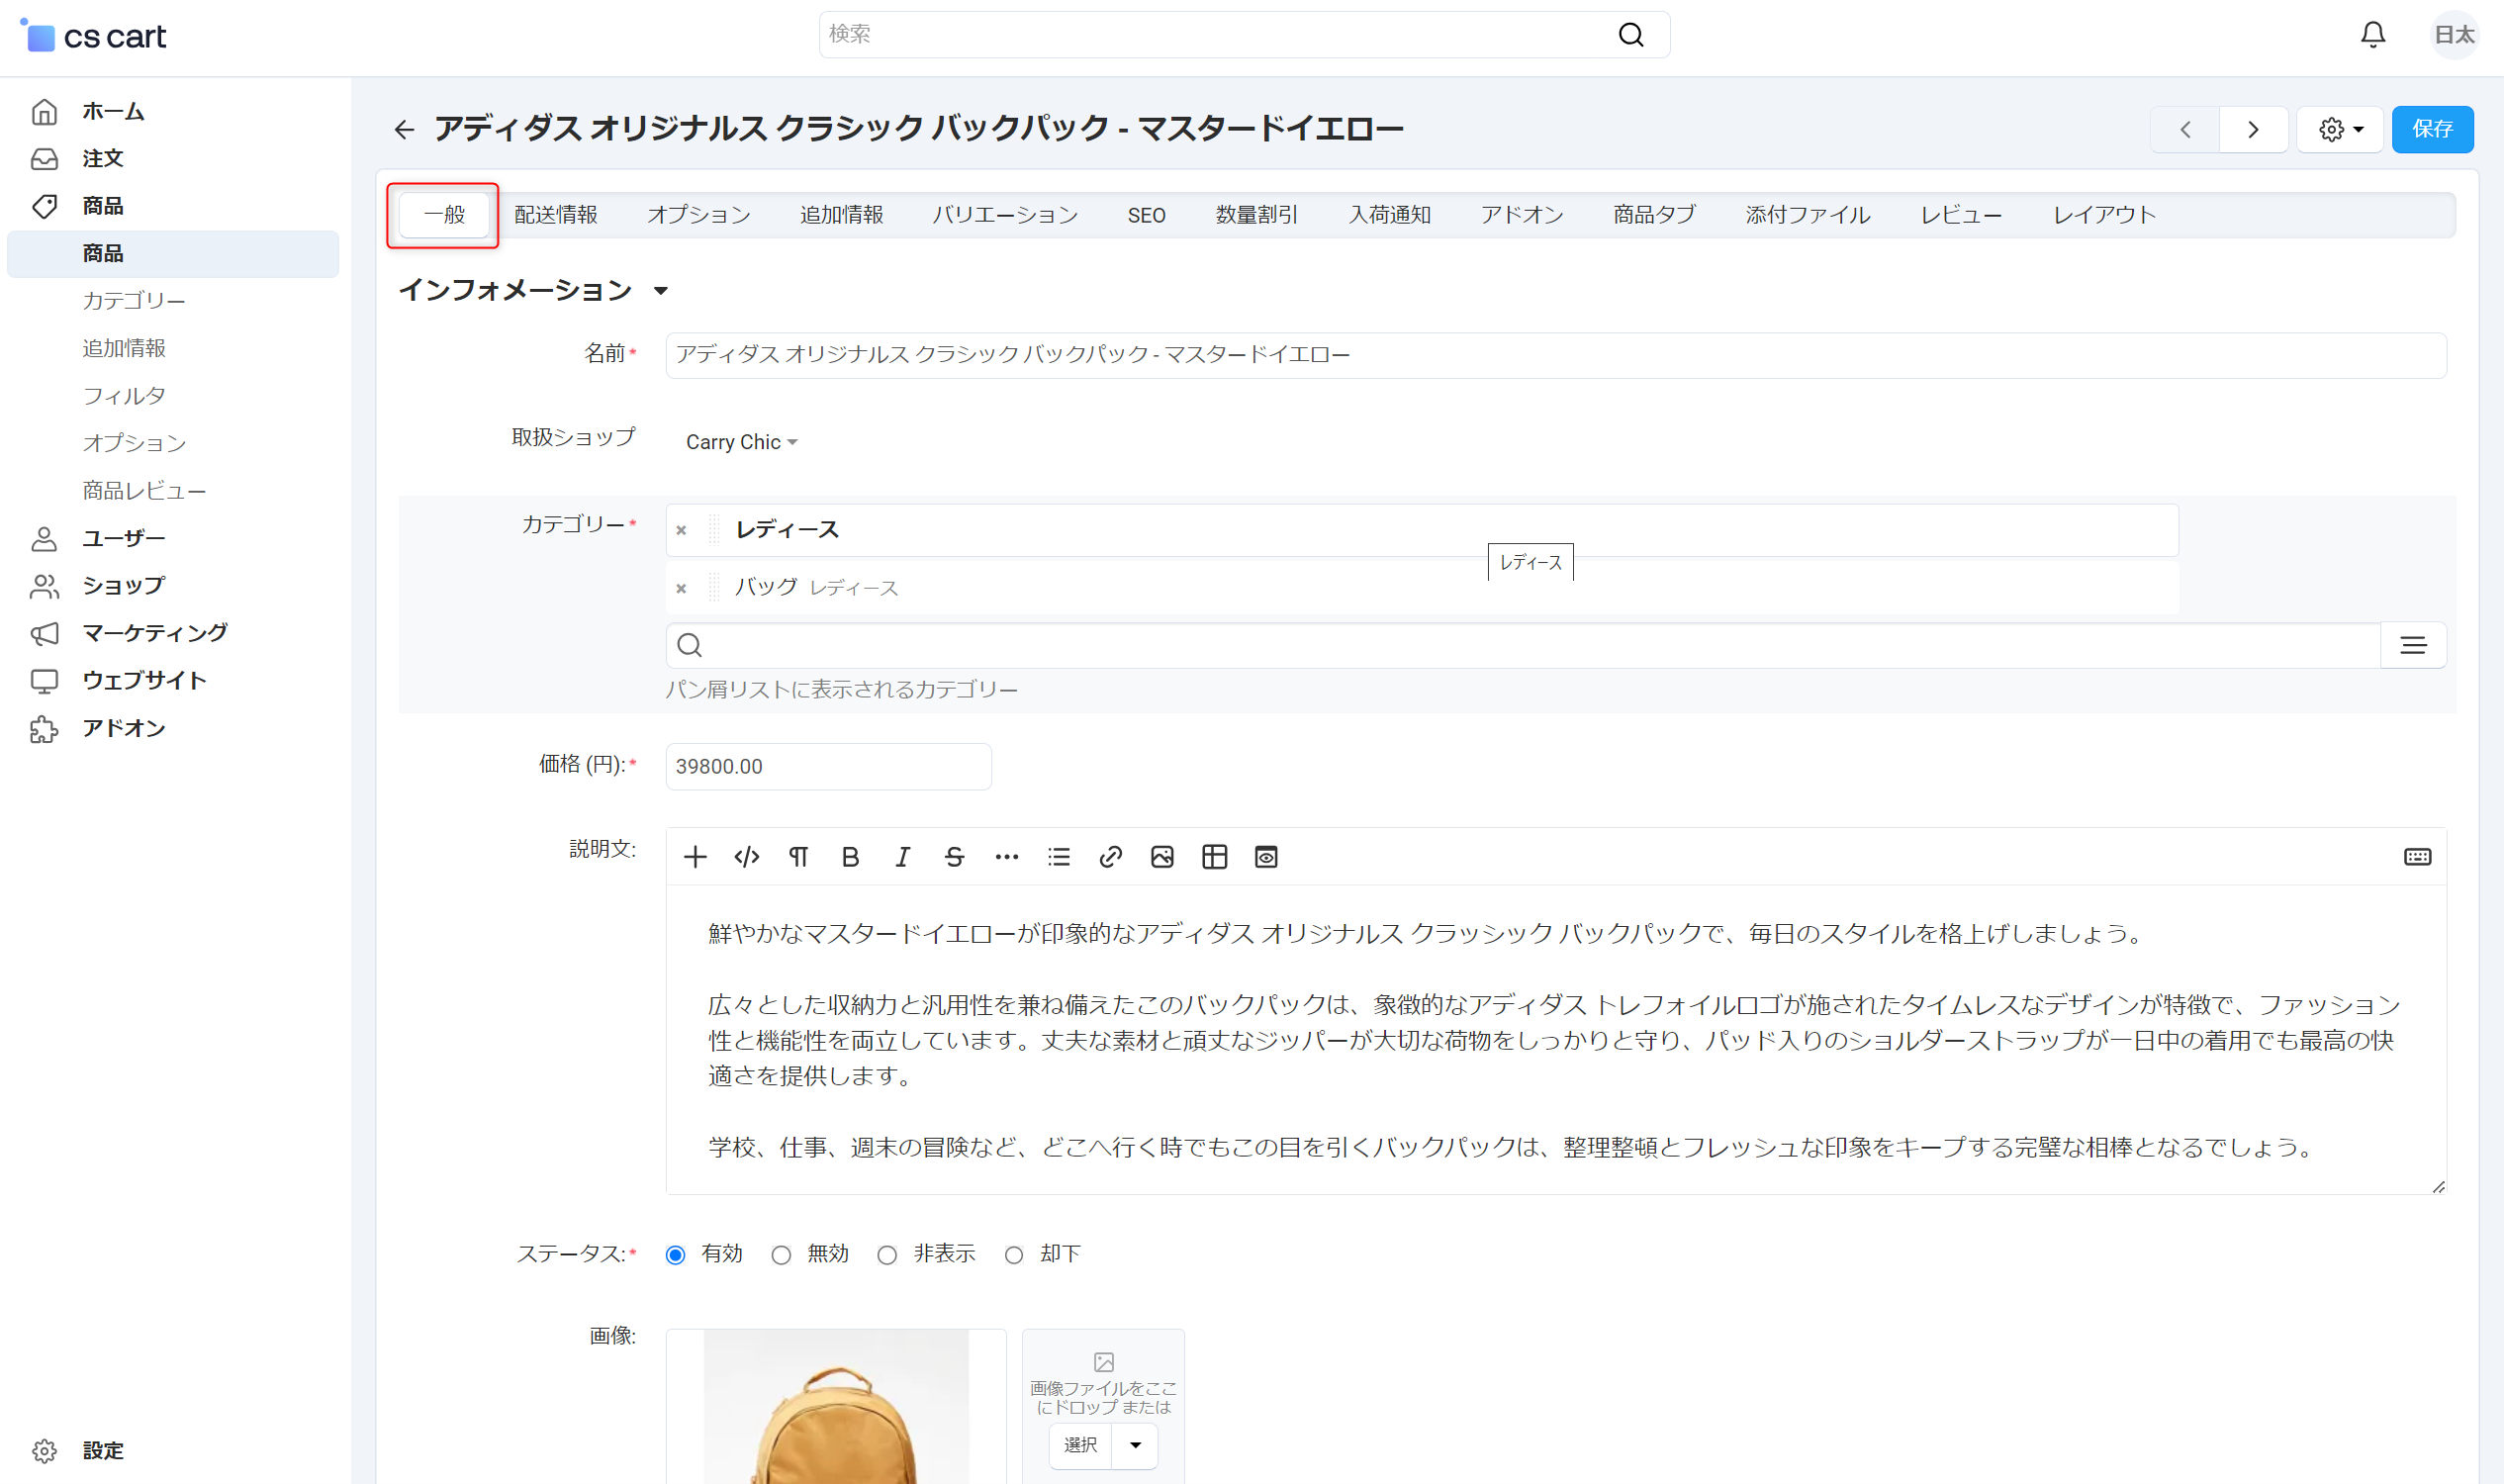The width and height of the screenshot is (2504, 1484).
Task: Click the insert image icon in editor
Action: point(1162,857)
